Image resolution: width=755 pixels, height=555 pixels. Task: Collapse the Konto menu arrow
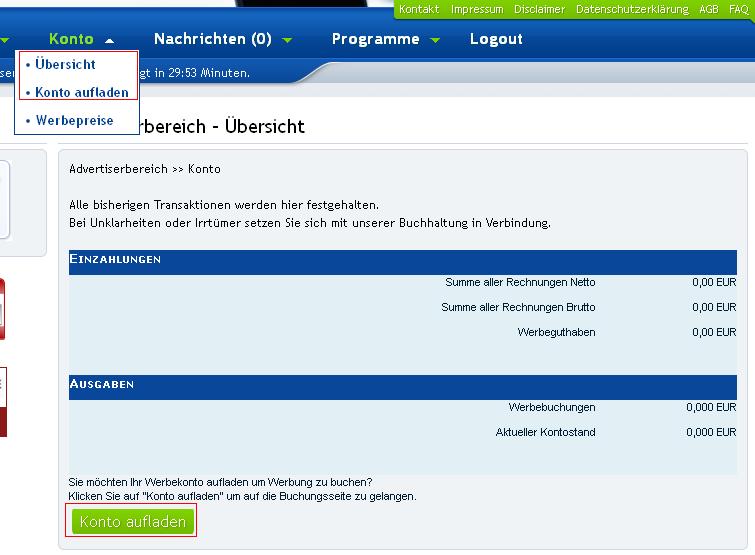point(109,40)
